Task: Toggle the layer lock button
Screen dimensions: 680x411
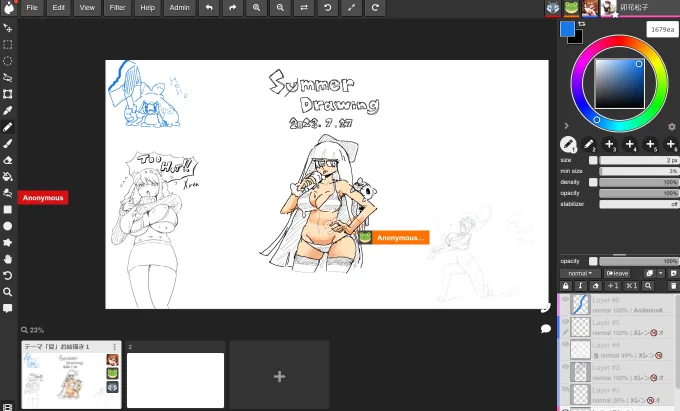Action: (565, 286)
